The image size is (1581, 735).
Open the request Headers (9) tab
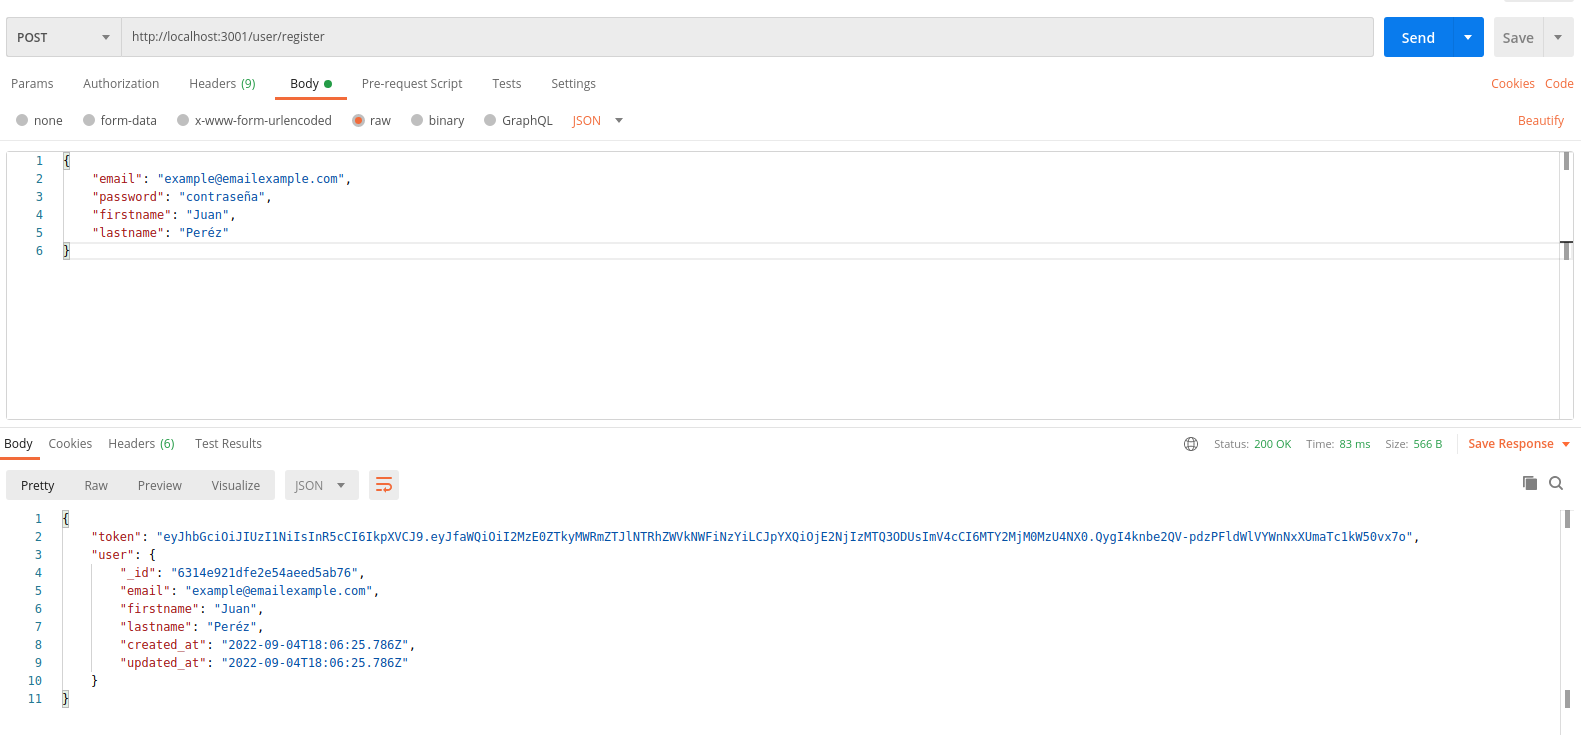click(222, 84)
